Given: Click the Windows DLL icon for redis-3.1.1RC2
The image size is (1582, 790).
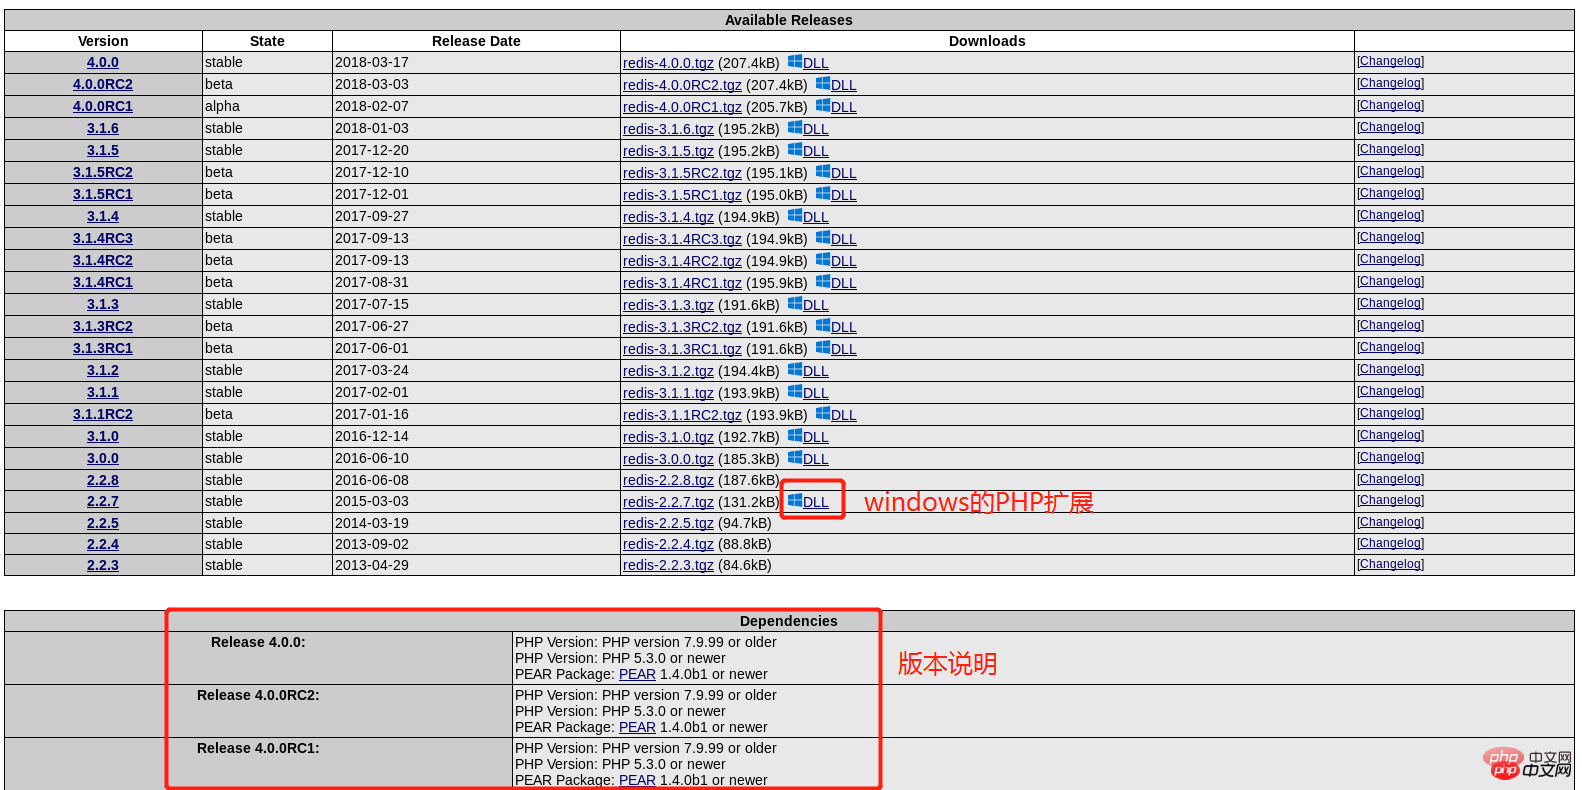Looking at the screenshot, I should (823, 414).
